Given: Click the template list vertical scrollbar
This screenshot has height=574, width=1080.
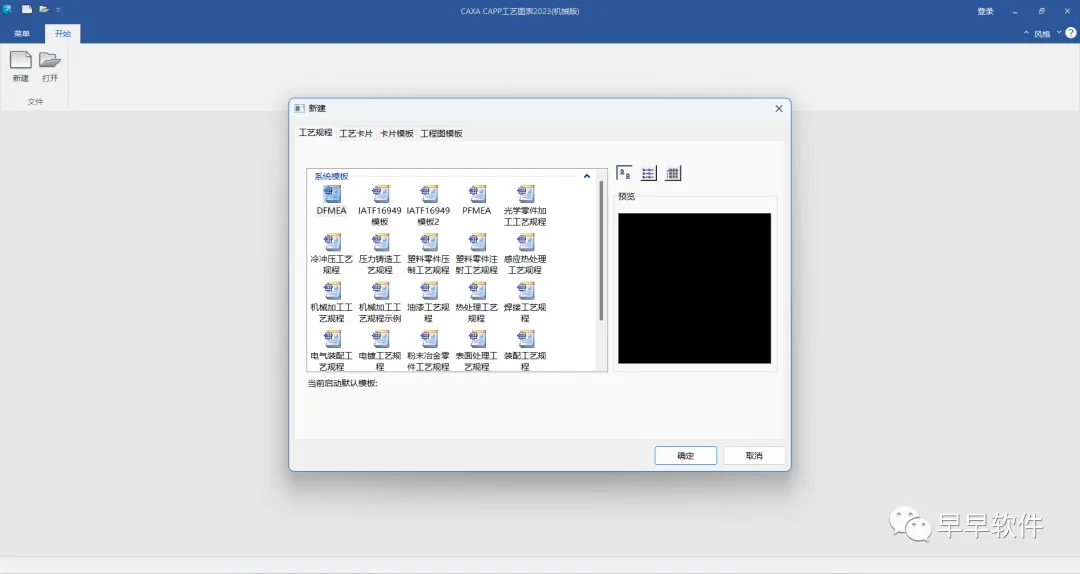Looking at the screenshot, I should click(x=601, y=251).
